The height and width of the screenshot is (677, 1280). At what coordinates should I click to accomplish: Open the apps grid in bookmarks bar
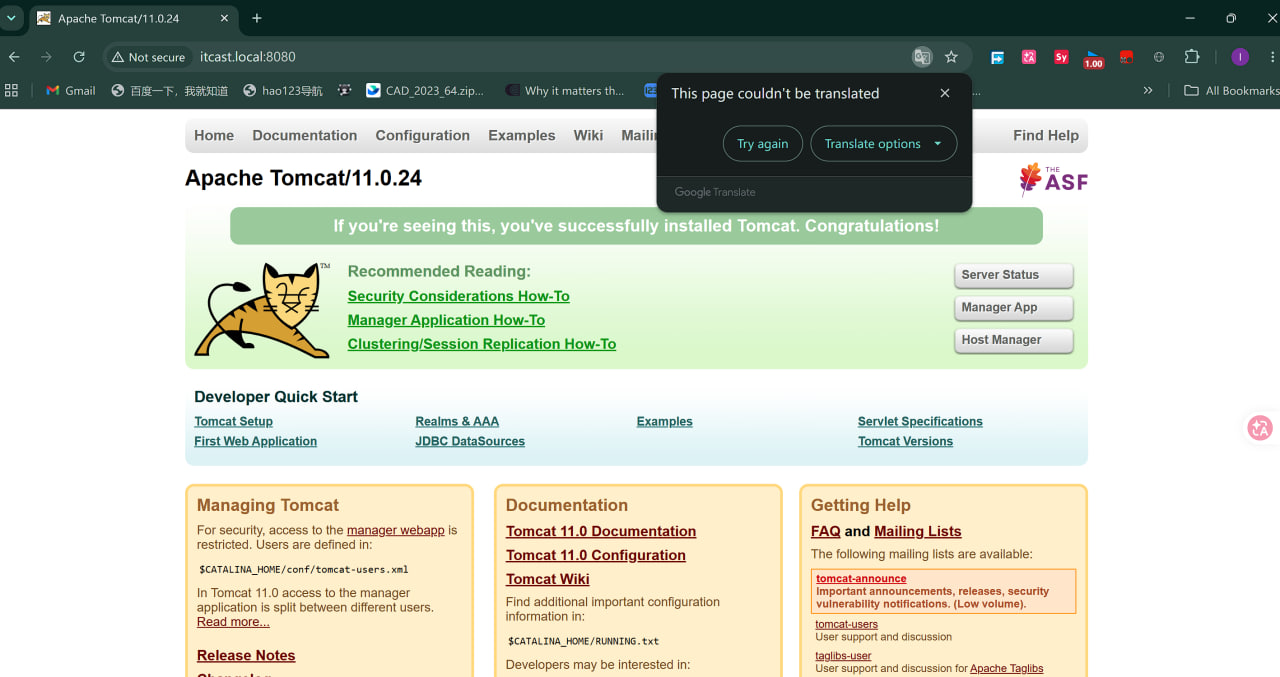click(x=12, y=90)
